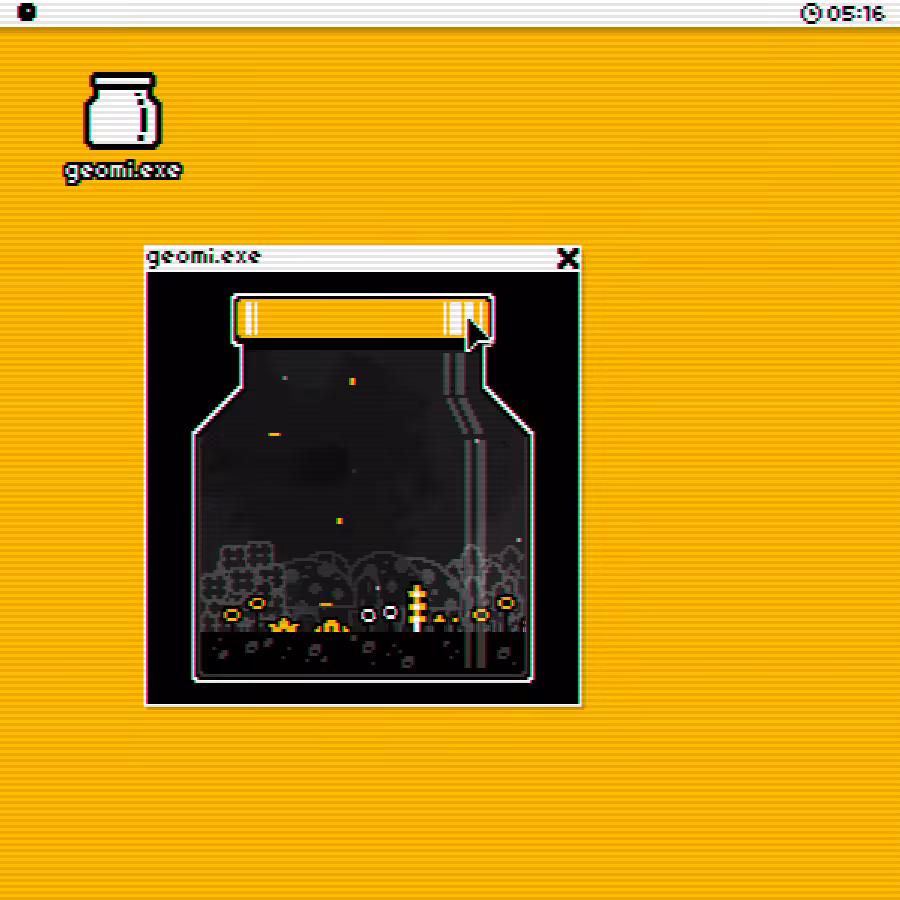The height and width of the screenshot is (900, 900).
Task: Click the yellow dome-shaped sprout beside the star
Action: click(x=332, y=626)
